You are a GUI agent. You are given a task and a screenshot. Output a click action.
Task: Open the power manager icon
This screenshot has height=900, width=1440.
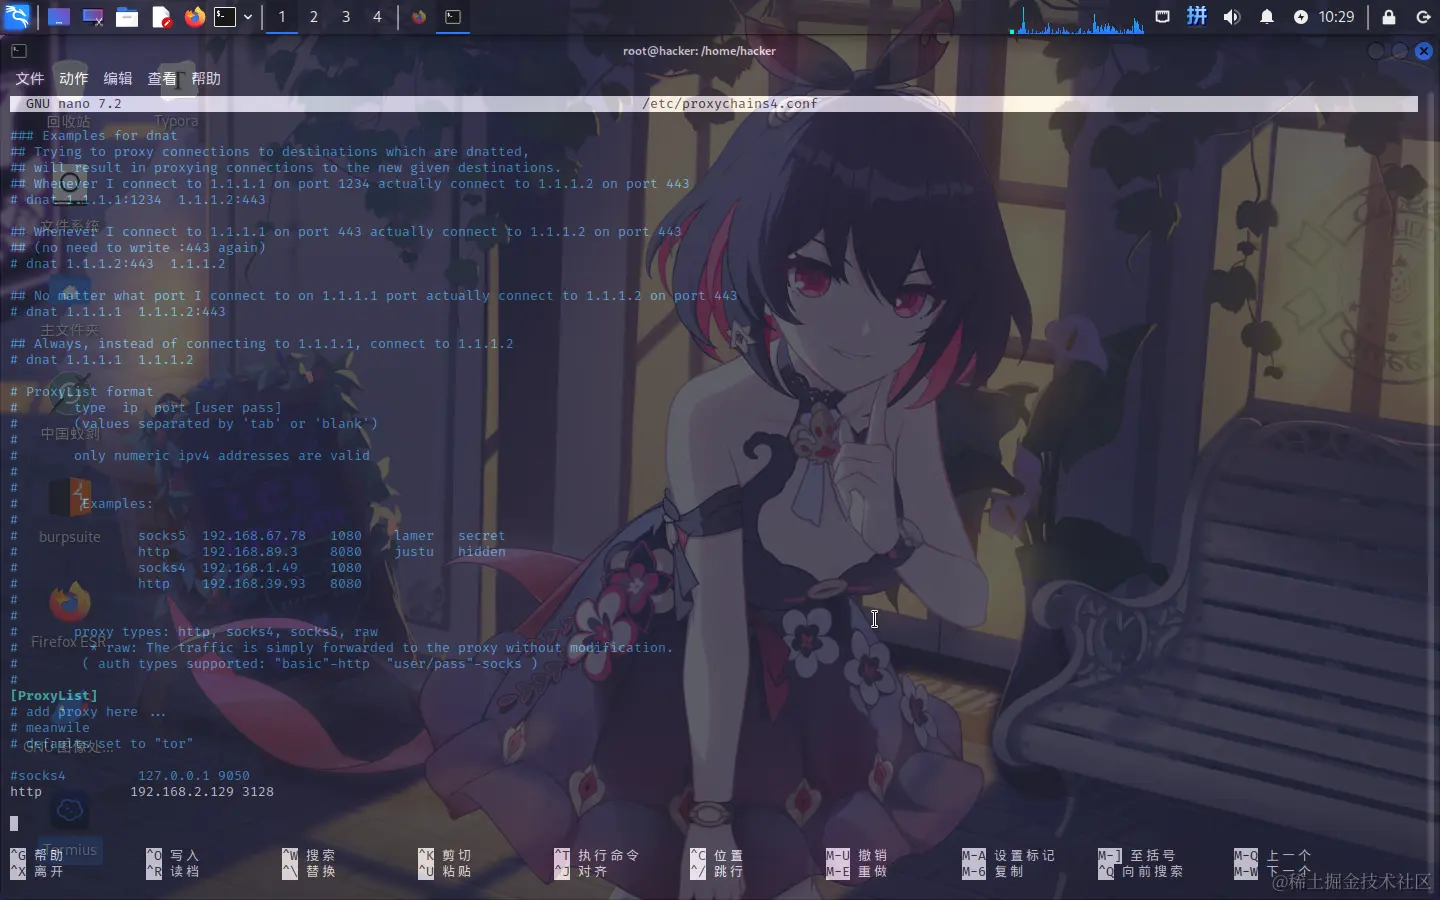tap(1301, 17)
